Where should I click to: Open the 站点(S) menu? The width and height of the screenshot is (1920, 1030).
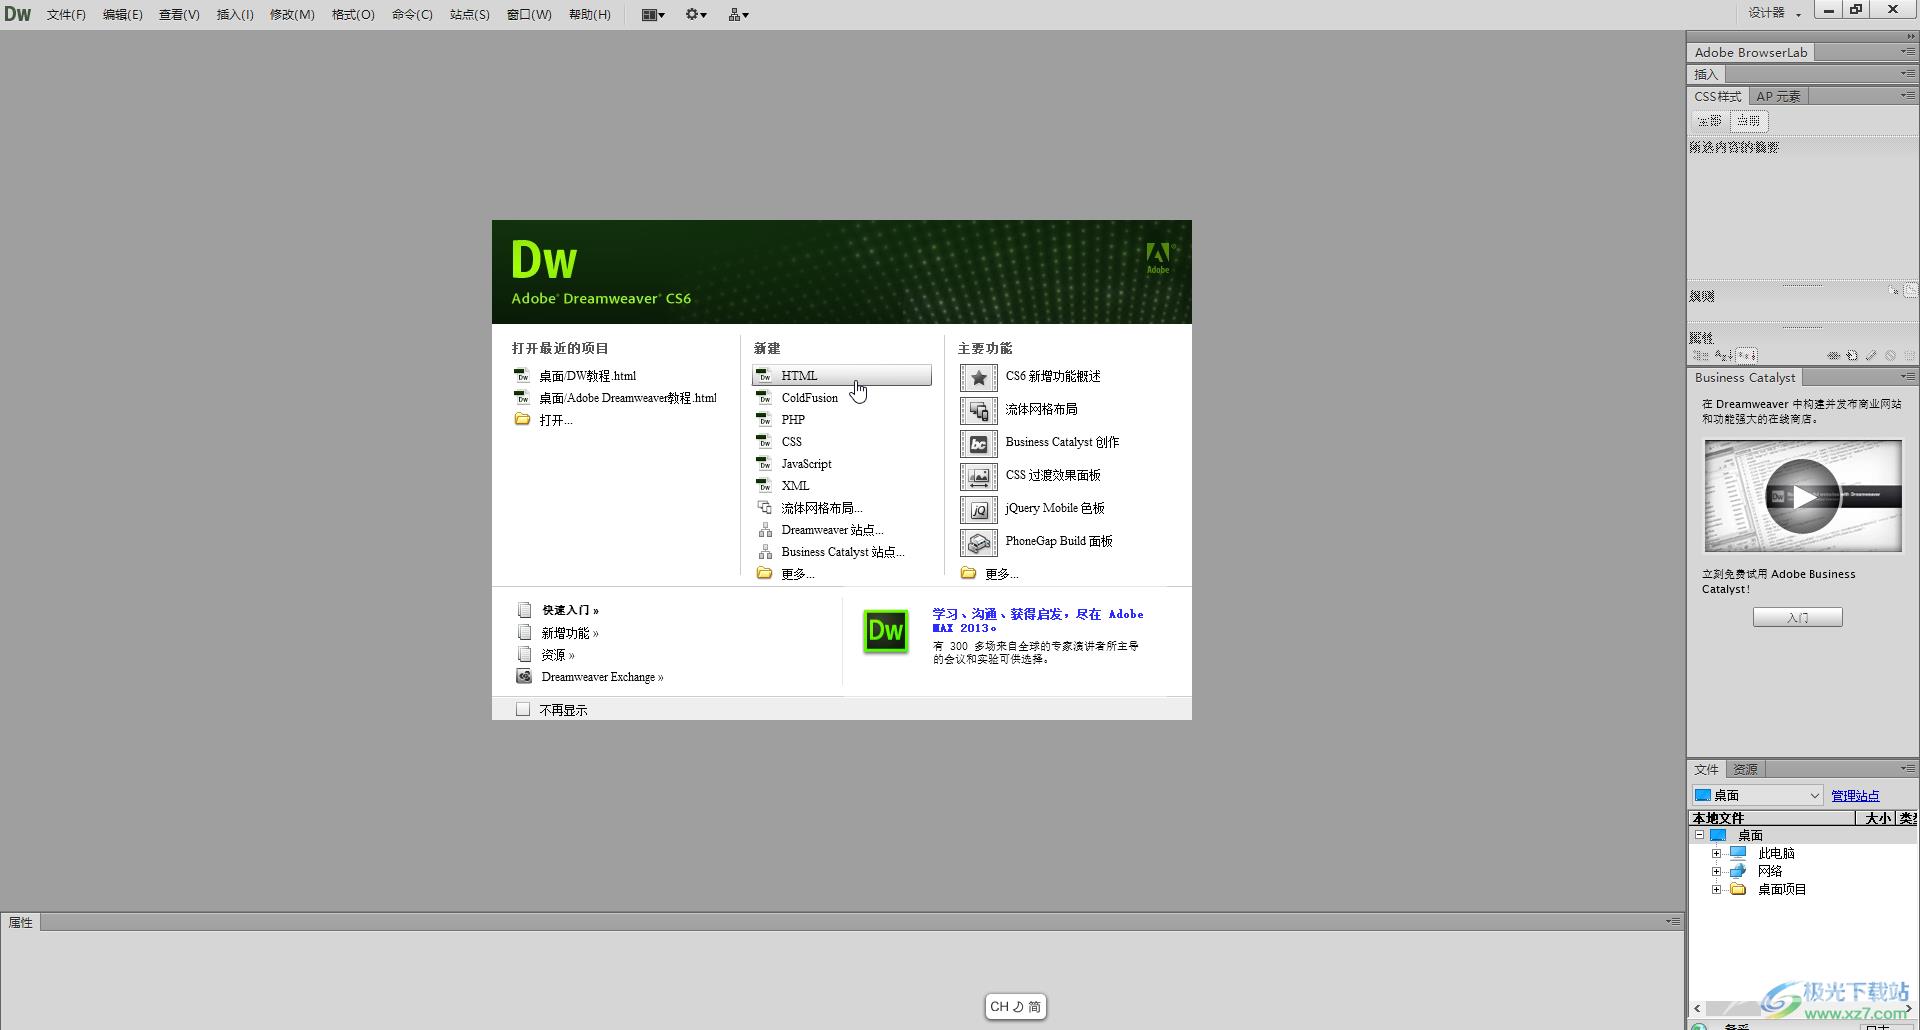click(x=469, y=14)
